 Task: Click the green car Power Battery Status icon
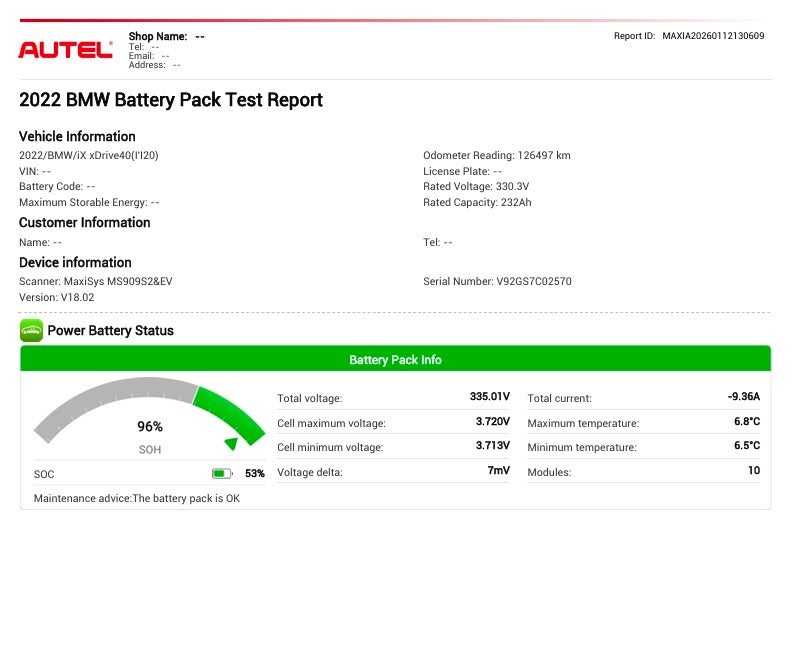[x=31, y=331]
